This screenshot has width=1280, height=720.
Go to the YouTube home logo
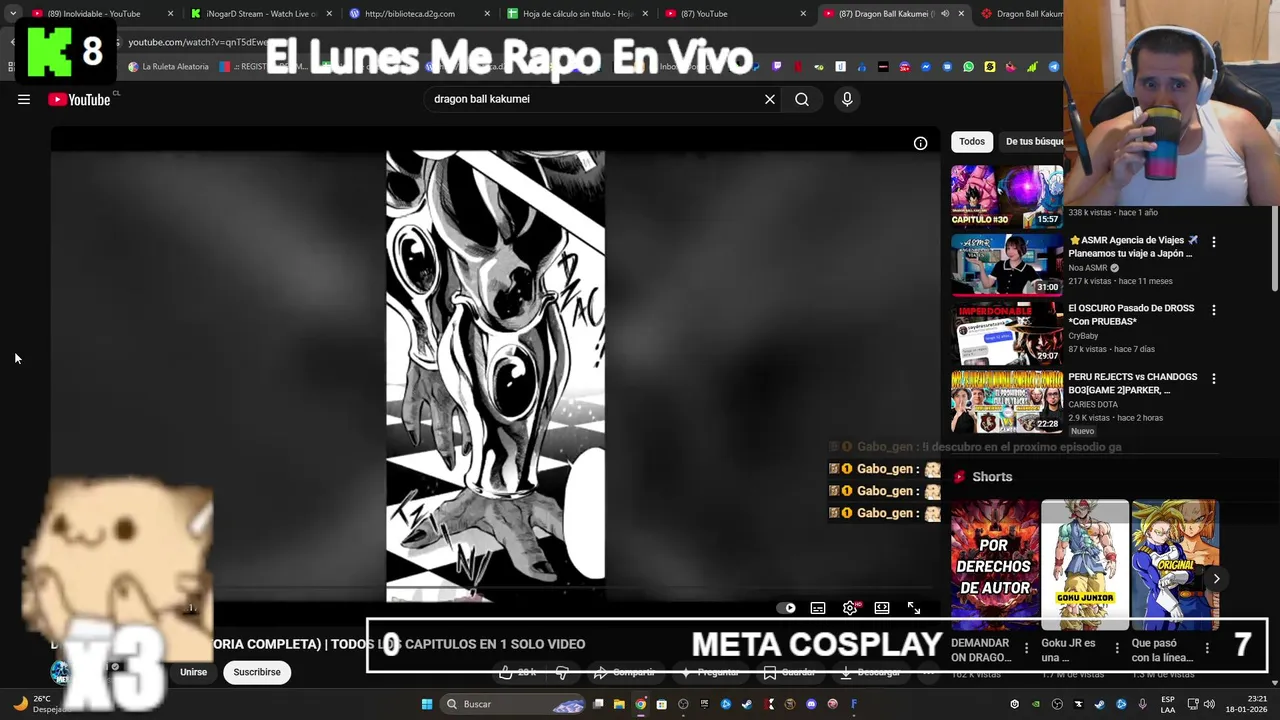click(80, 99)
